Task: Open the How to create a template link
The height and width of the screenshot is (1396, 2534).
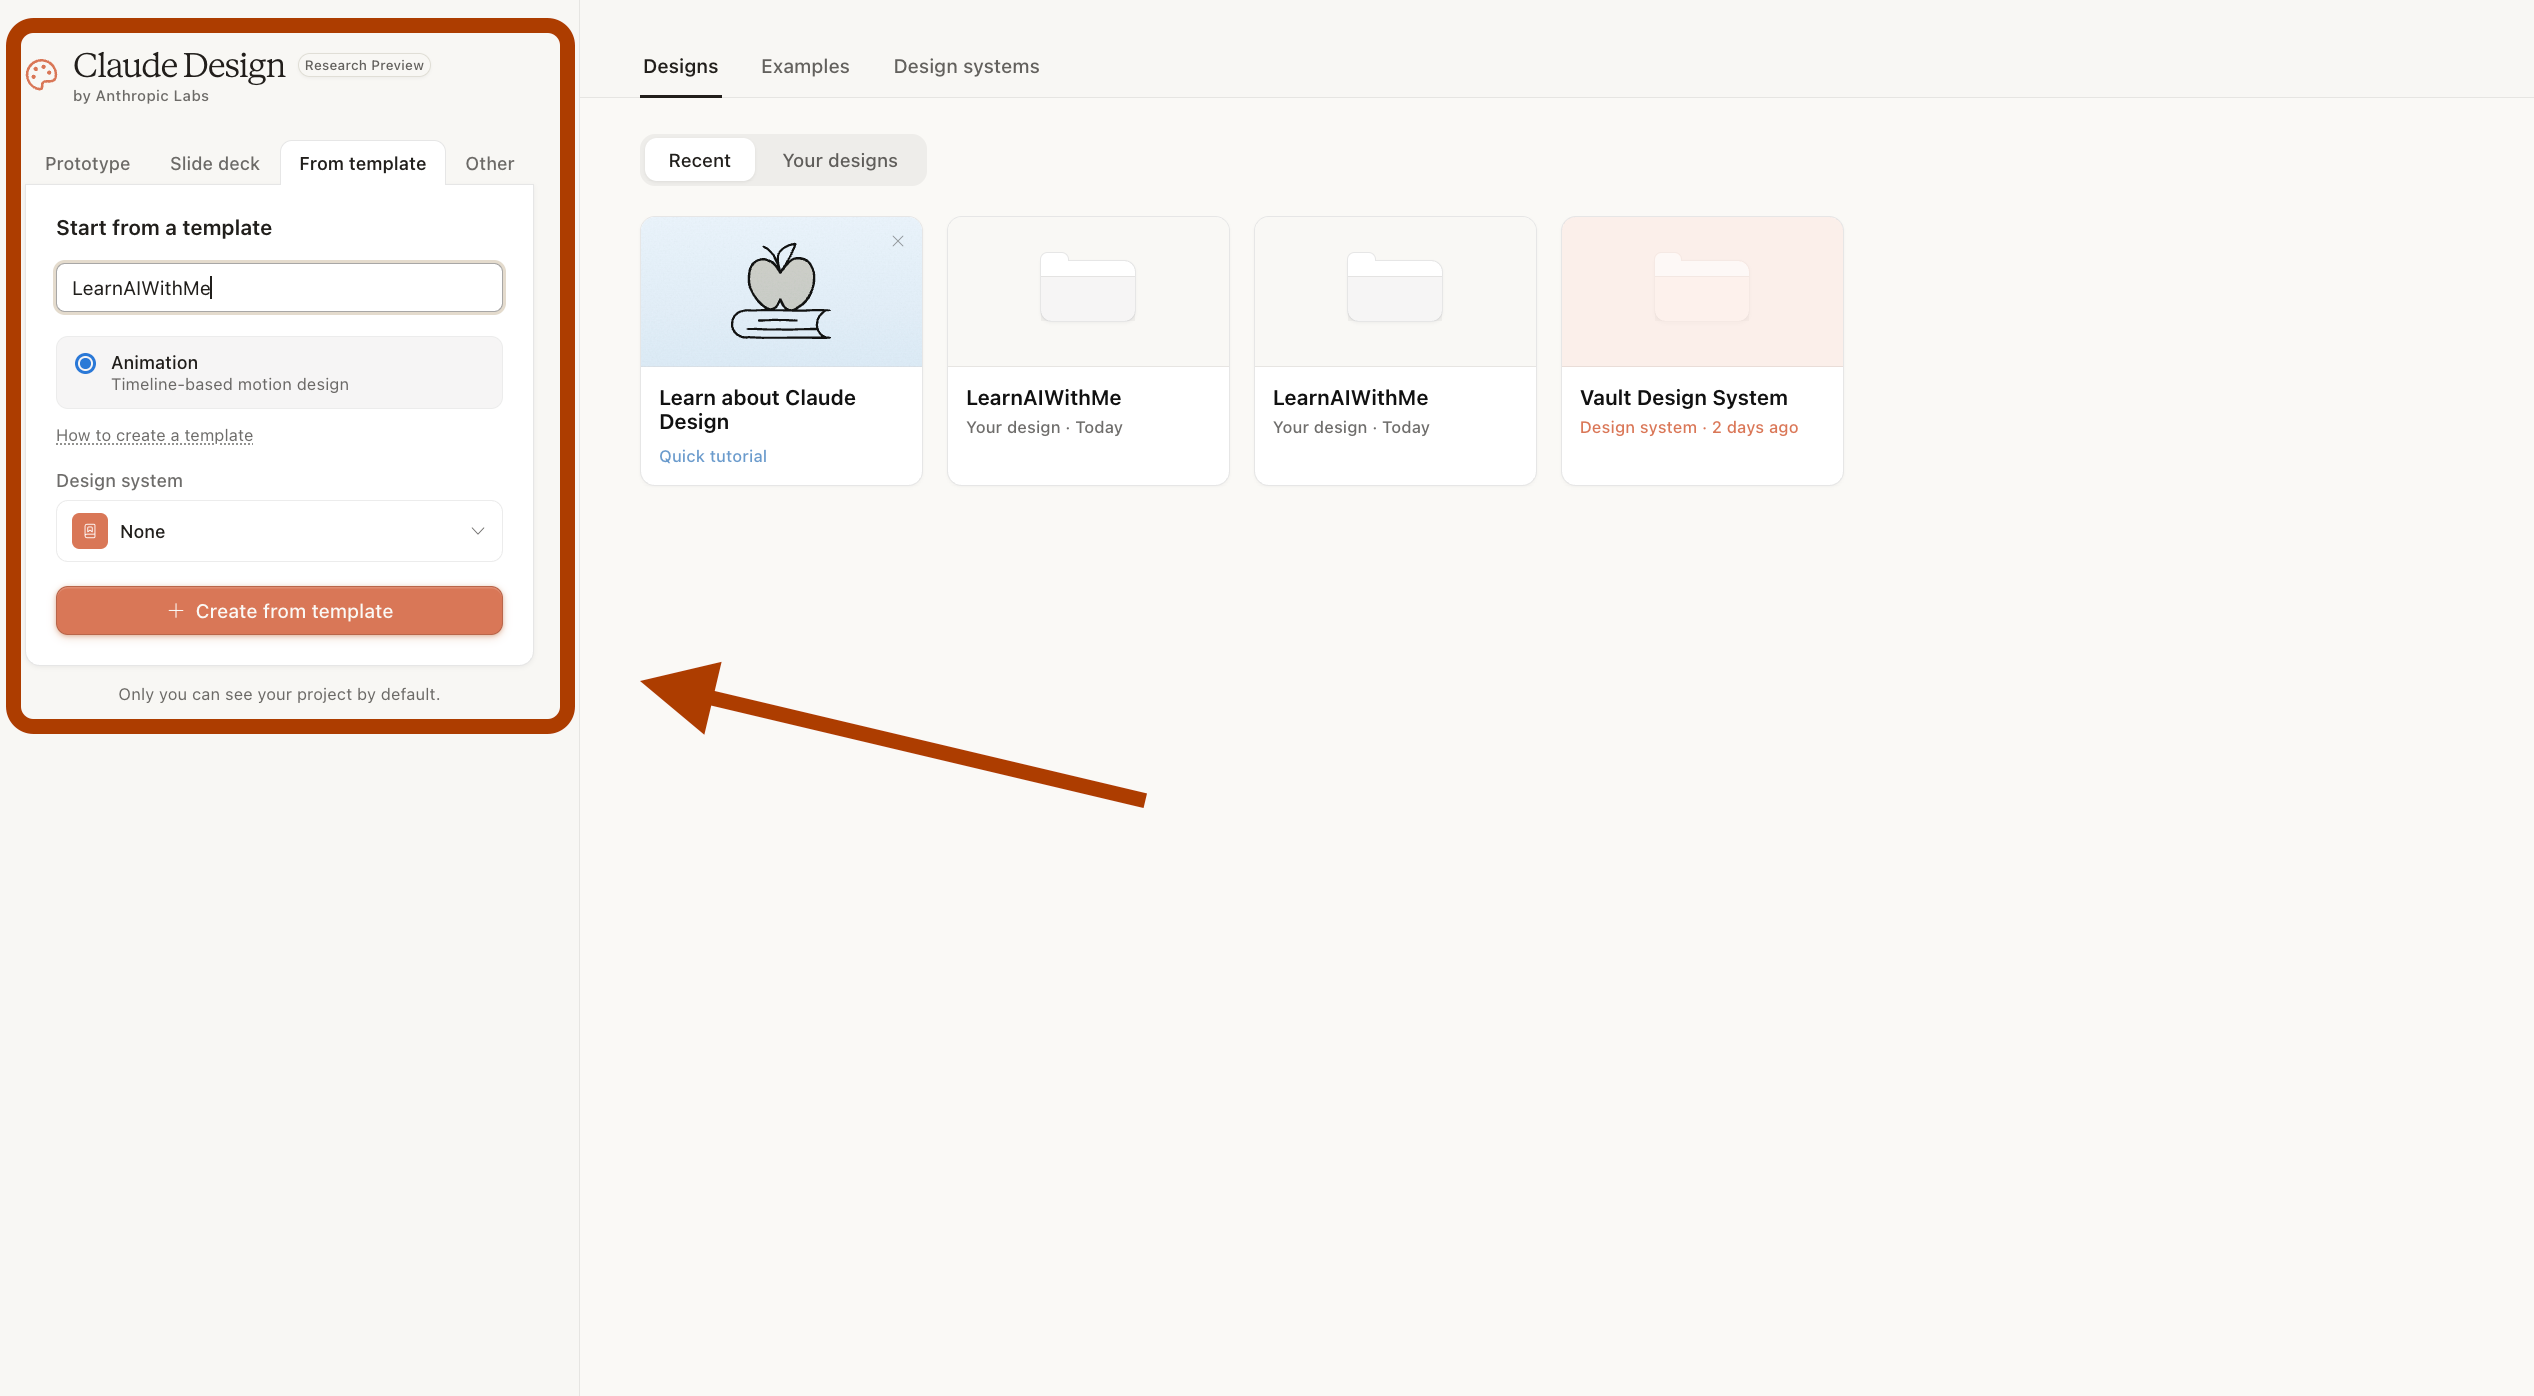Action: (154, 435)
